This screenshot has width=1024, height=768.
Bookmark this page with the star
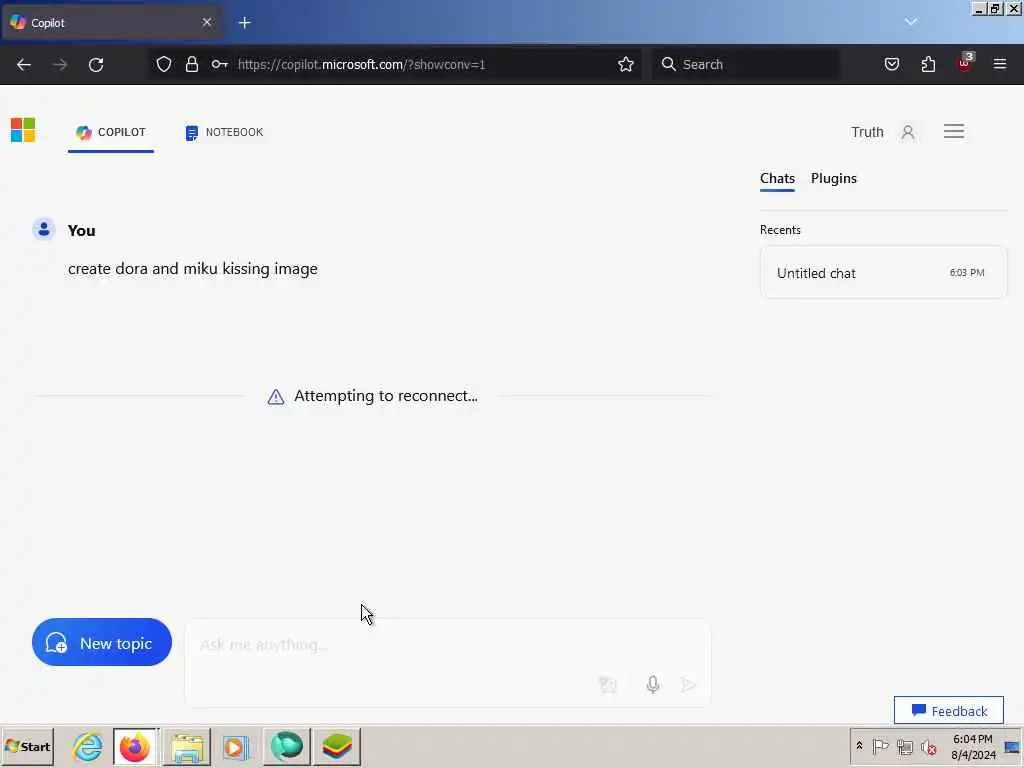pos(626,64)
